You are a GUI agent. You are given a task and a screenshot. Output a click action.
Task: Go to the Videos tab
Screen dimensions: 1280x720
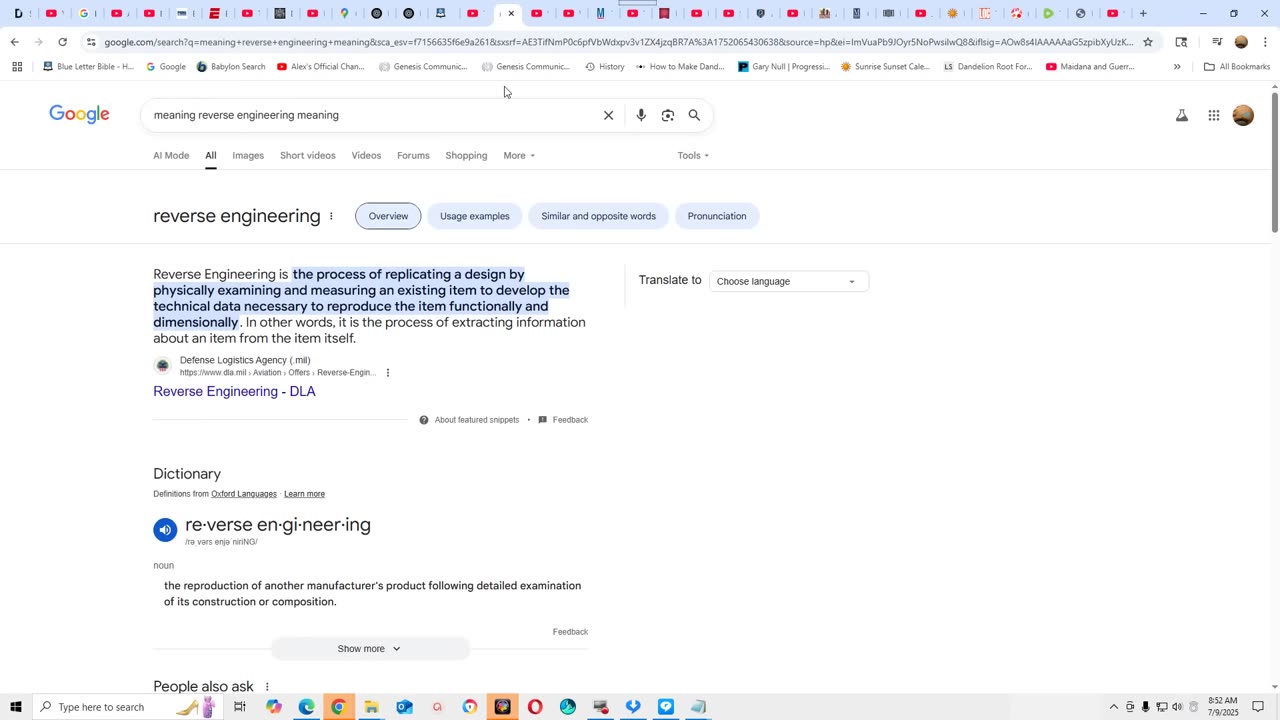pyautogui.click(x=366, y=156)
